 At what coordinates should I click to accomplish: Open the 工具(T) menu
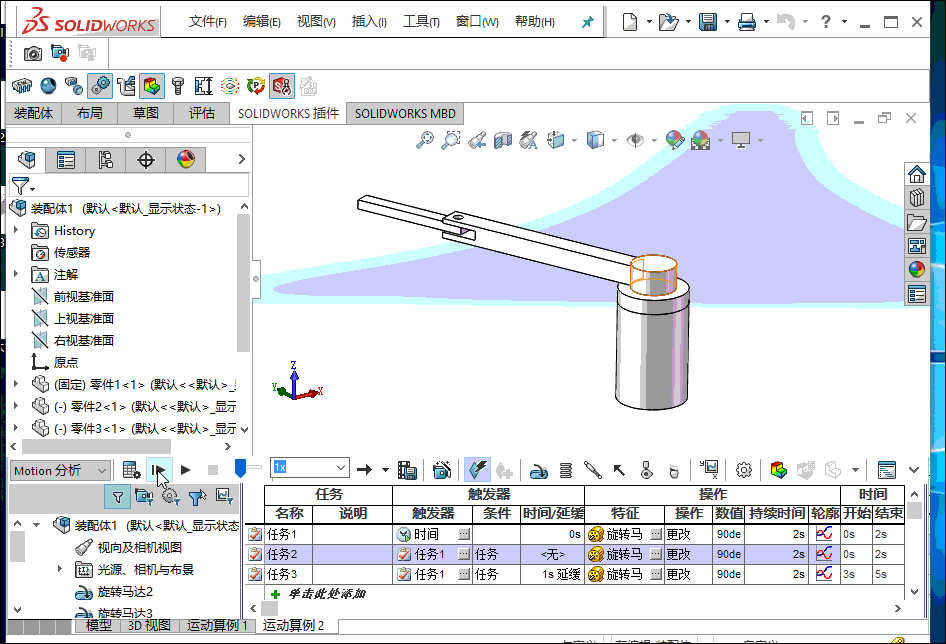tap(421, 22)
